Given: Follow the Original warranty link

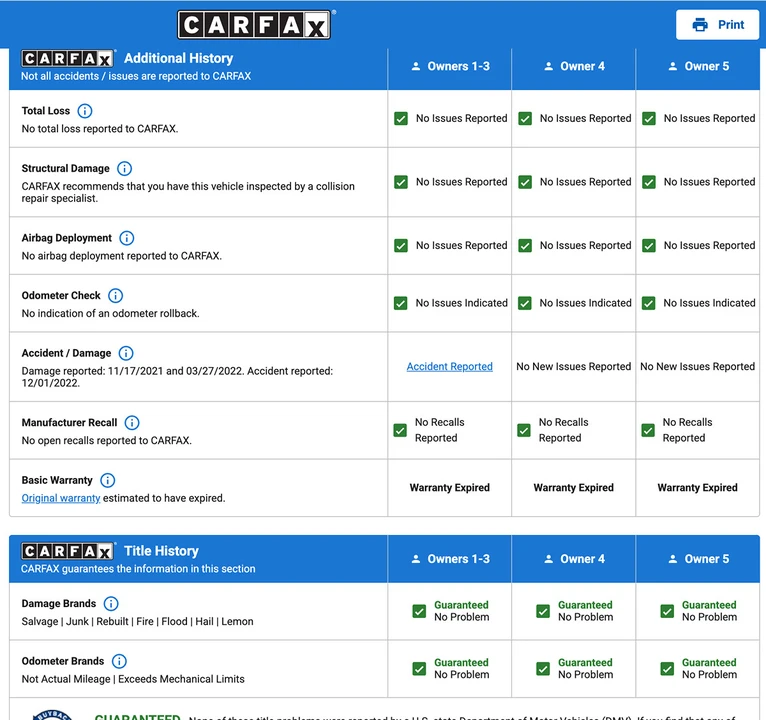Looking at the screenshot, I should 61,498.
